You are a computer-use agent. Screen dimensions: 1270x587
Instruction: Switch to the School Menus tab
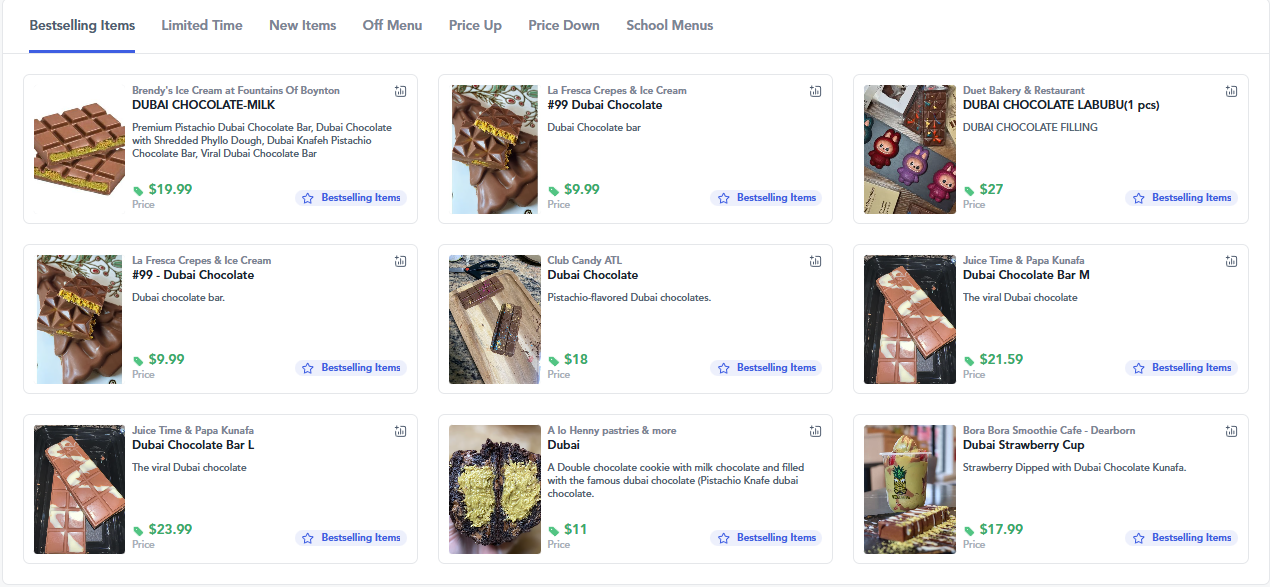[669, 25]
